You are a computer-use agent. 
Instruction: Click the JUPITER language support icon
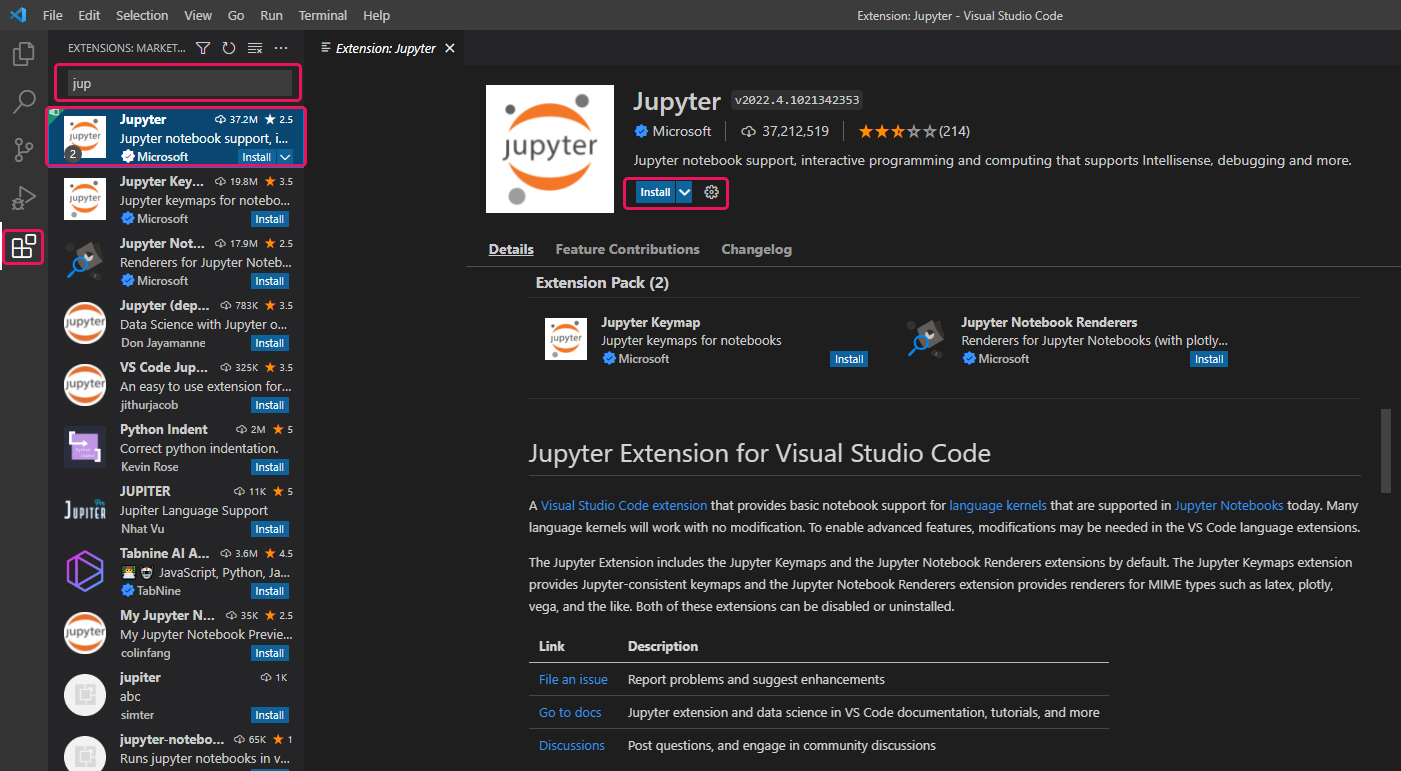pyautogui.click(x=85, y=509)
